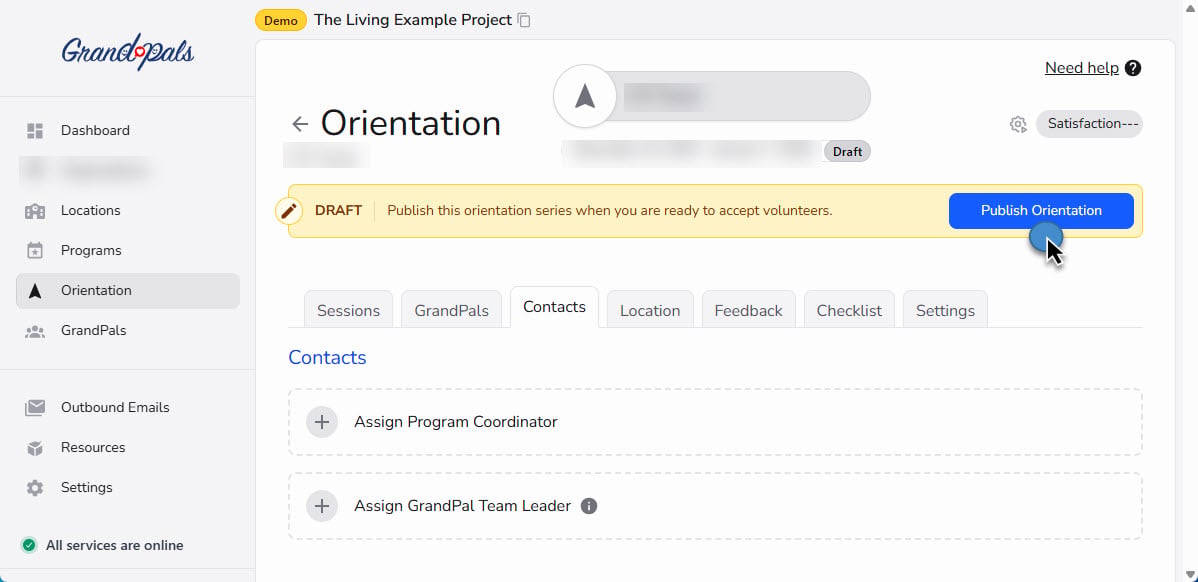Open the Satisfaction--- pill

pos(1090,124)
